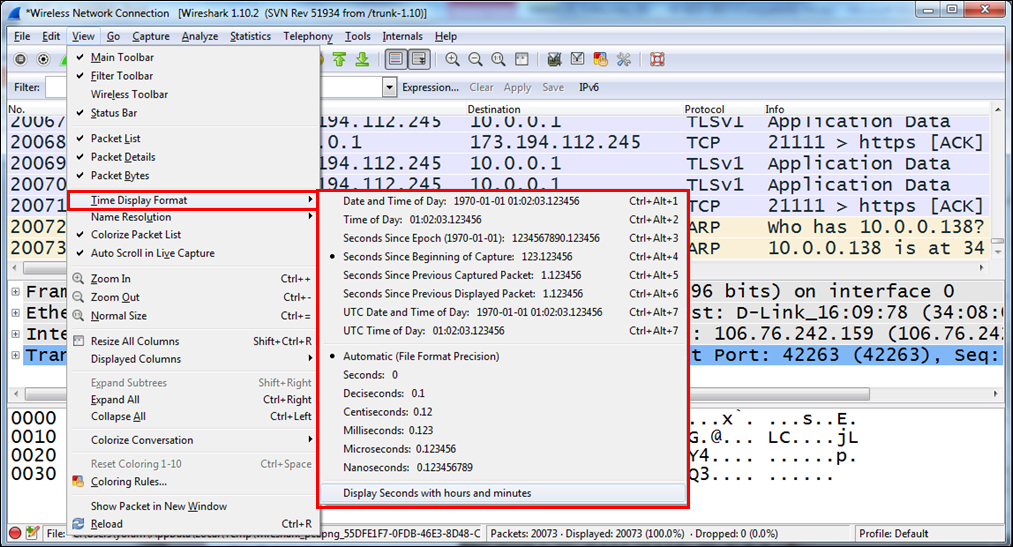The height and width of the screenshot is (547, 1013).
Task: Open coloring rules toolbar icon
Action: tap(600, 59)
